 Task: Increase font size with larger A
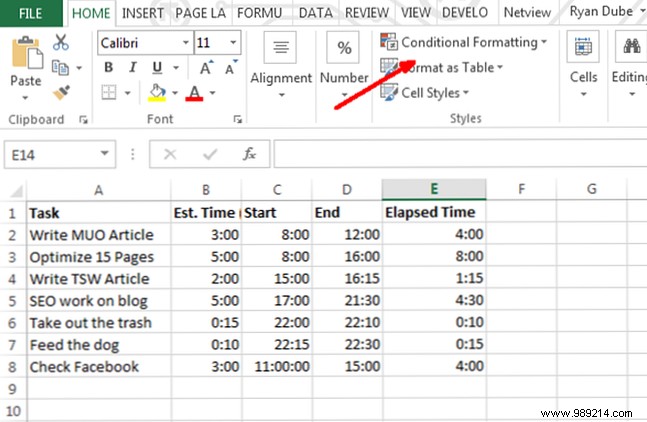coord(206,67)
